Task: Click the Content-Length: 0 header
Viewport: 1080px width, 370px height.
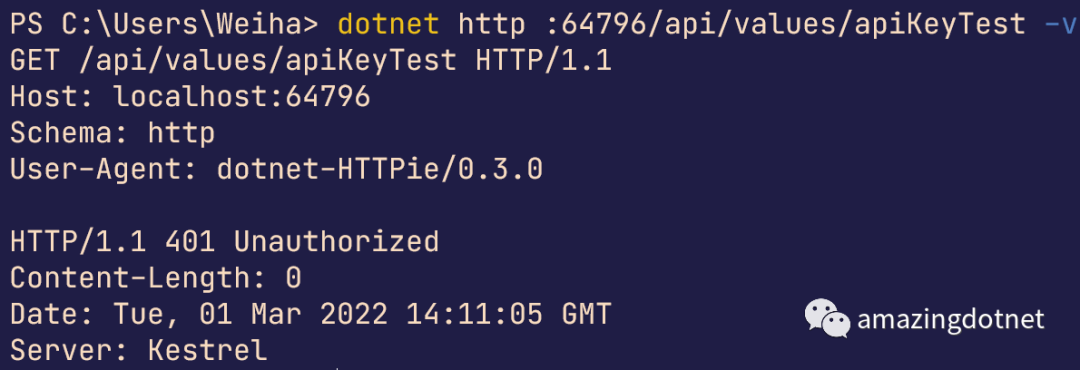Action: [156, 278]
